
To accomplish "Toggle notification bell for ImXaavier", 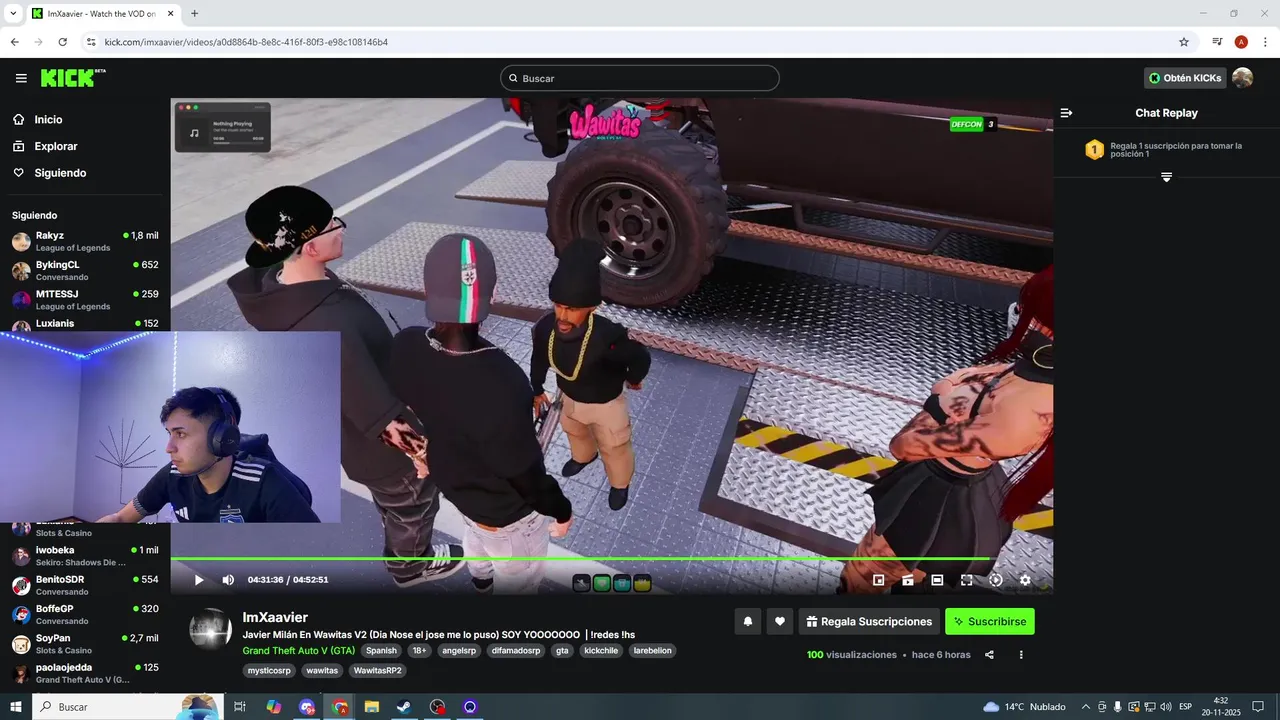I will point(747,621).
